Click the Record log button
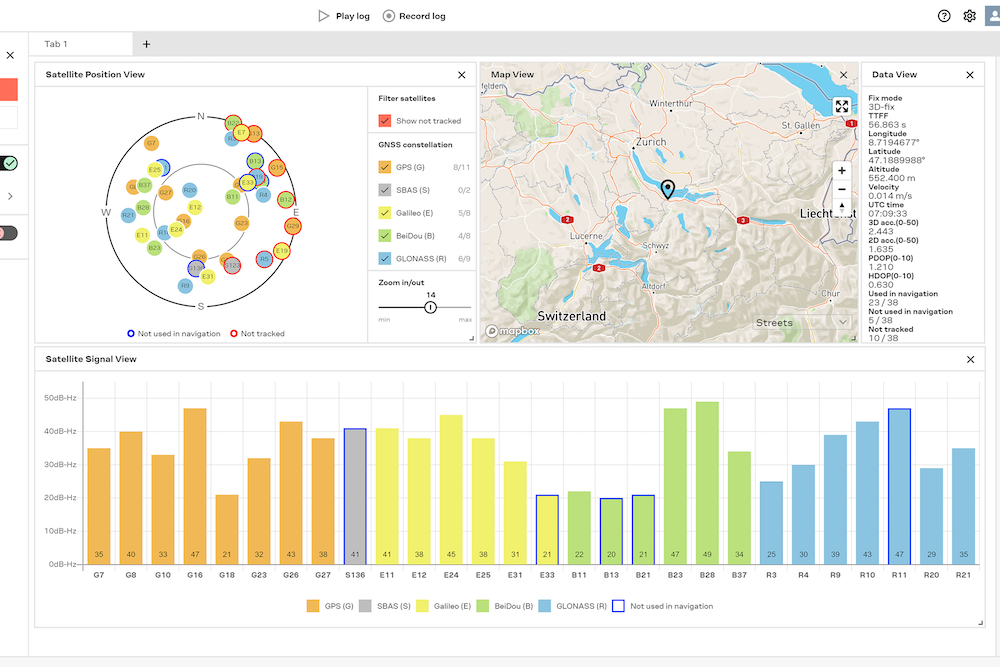Viewport: 1000px width, 667px height. click(x=414, y=15)
